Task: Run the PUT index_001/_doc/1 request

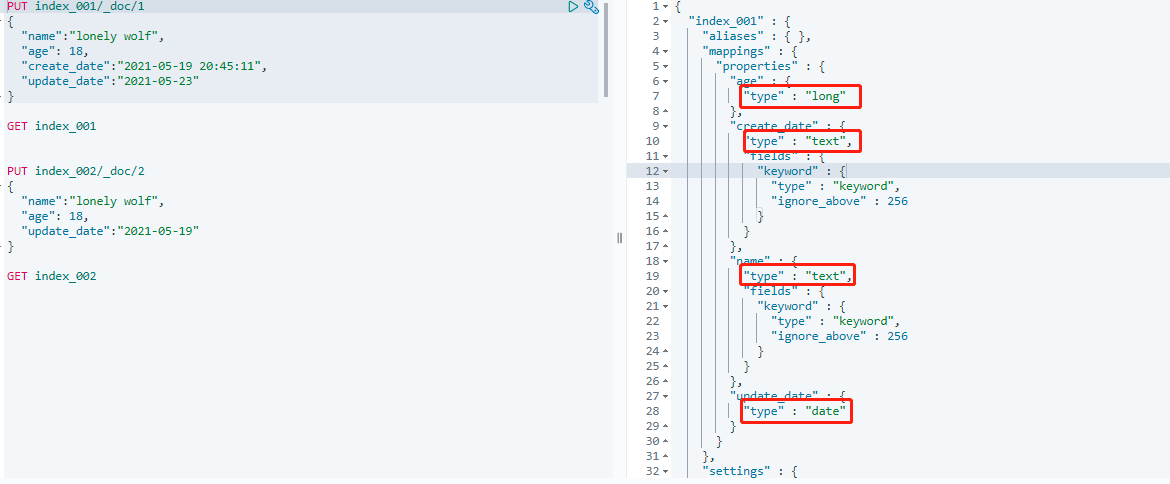Action: point(573,7)
